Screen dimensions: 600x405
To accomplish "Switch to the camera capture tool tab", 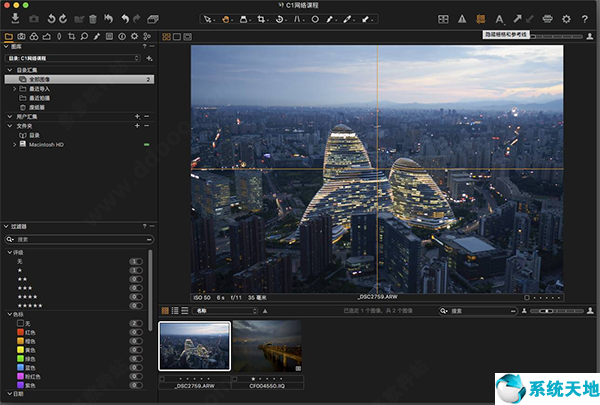I will point(23,36).
